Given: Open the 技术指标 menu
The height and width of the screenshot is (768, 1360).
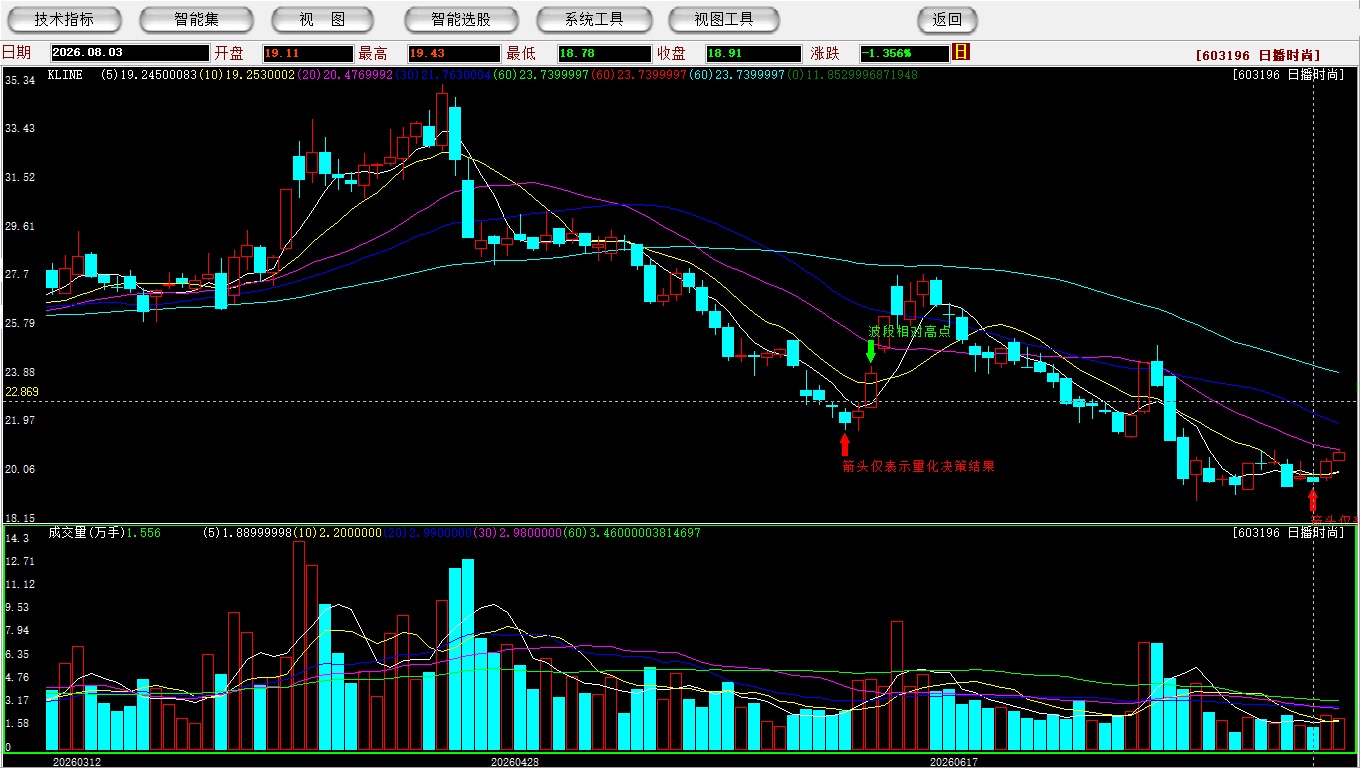Looking at the screenshot, I should coord(64,19).
